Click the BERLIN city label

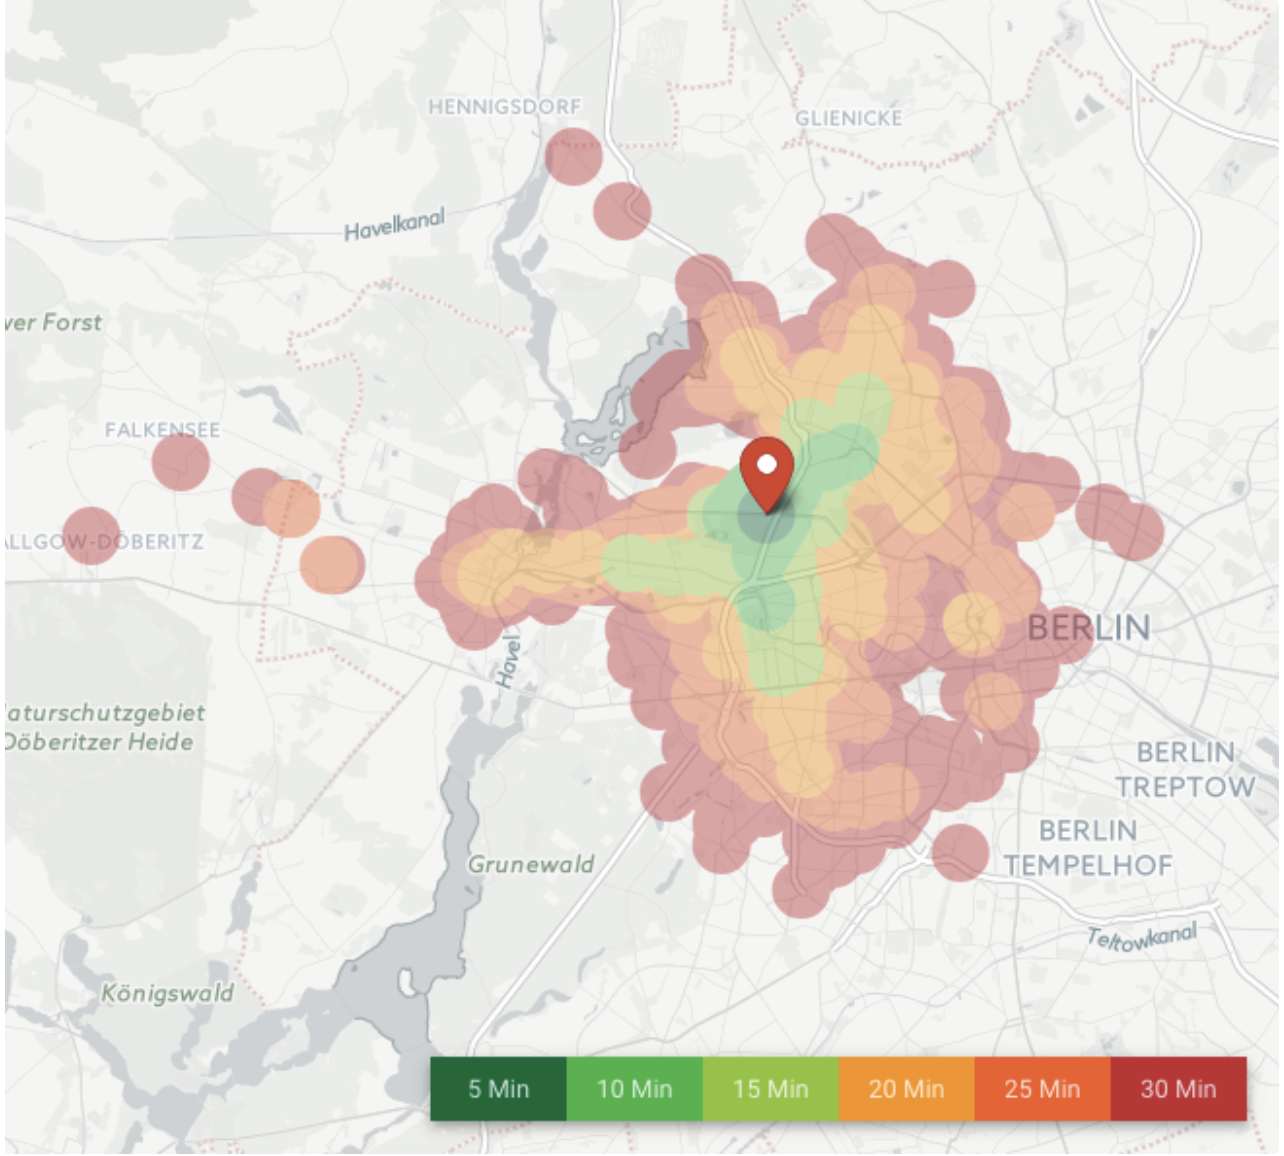tap(1089, 628)
